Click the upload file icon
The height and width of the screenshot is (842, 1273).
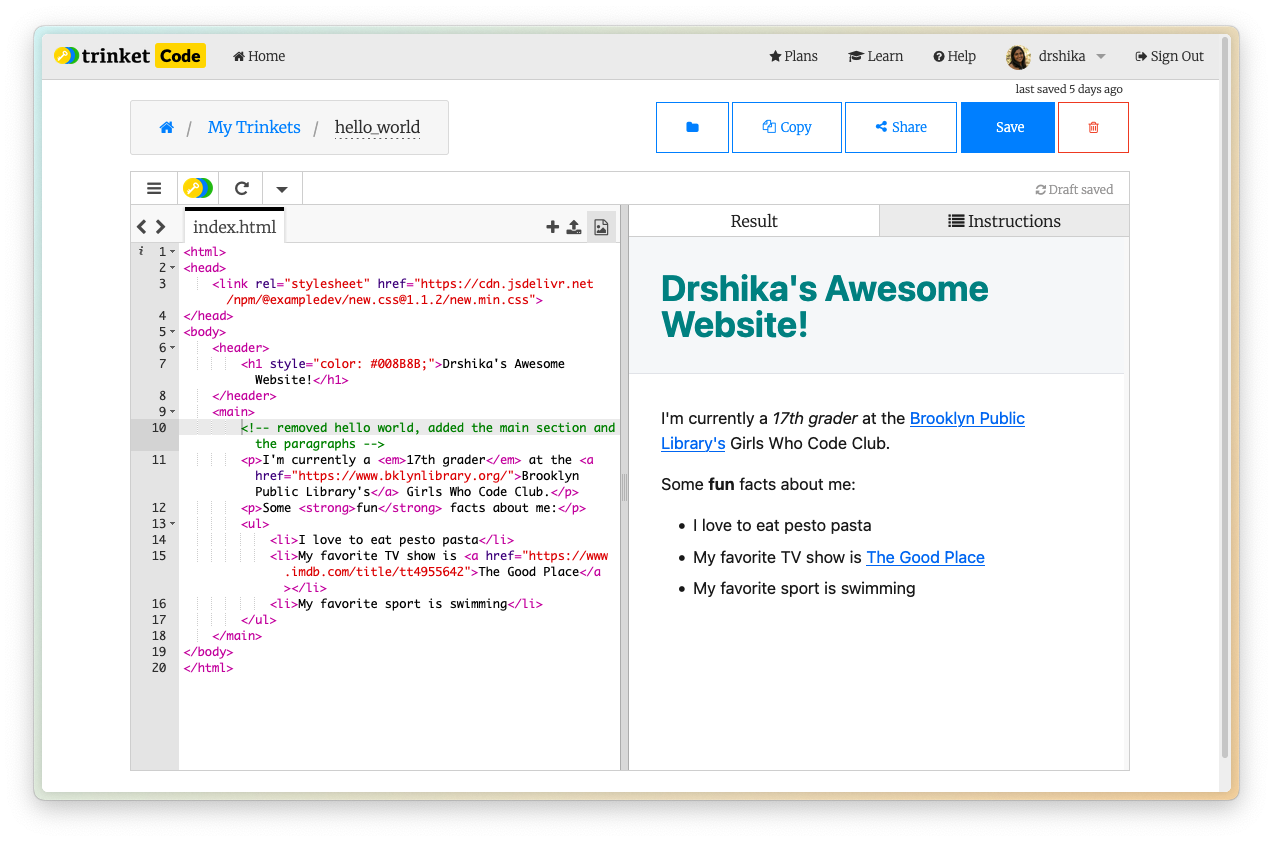coord(574,227)
